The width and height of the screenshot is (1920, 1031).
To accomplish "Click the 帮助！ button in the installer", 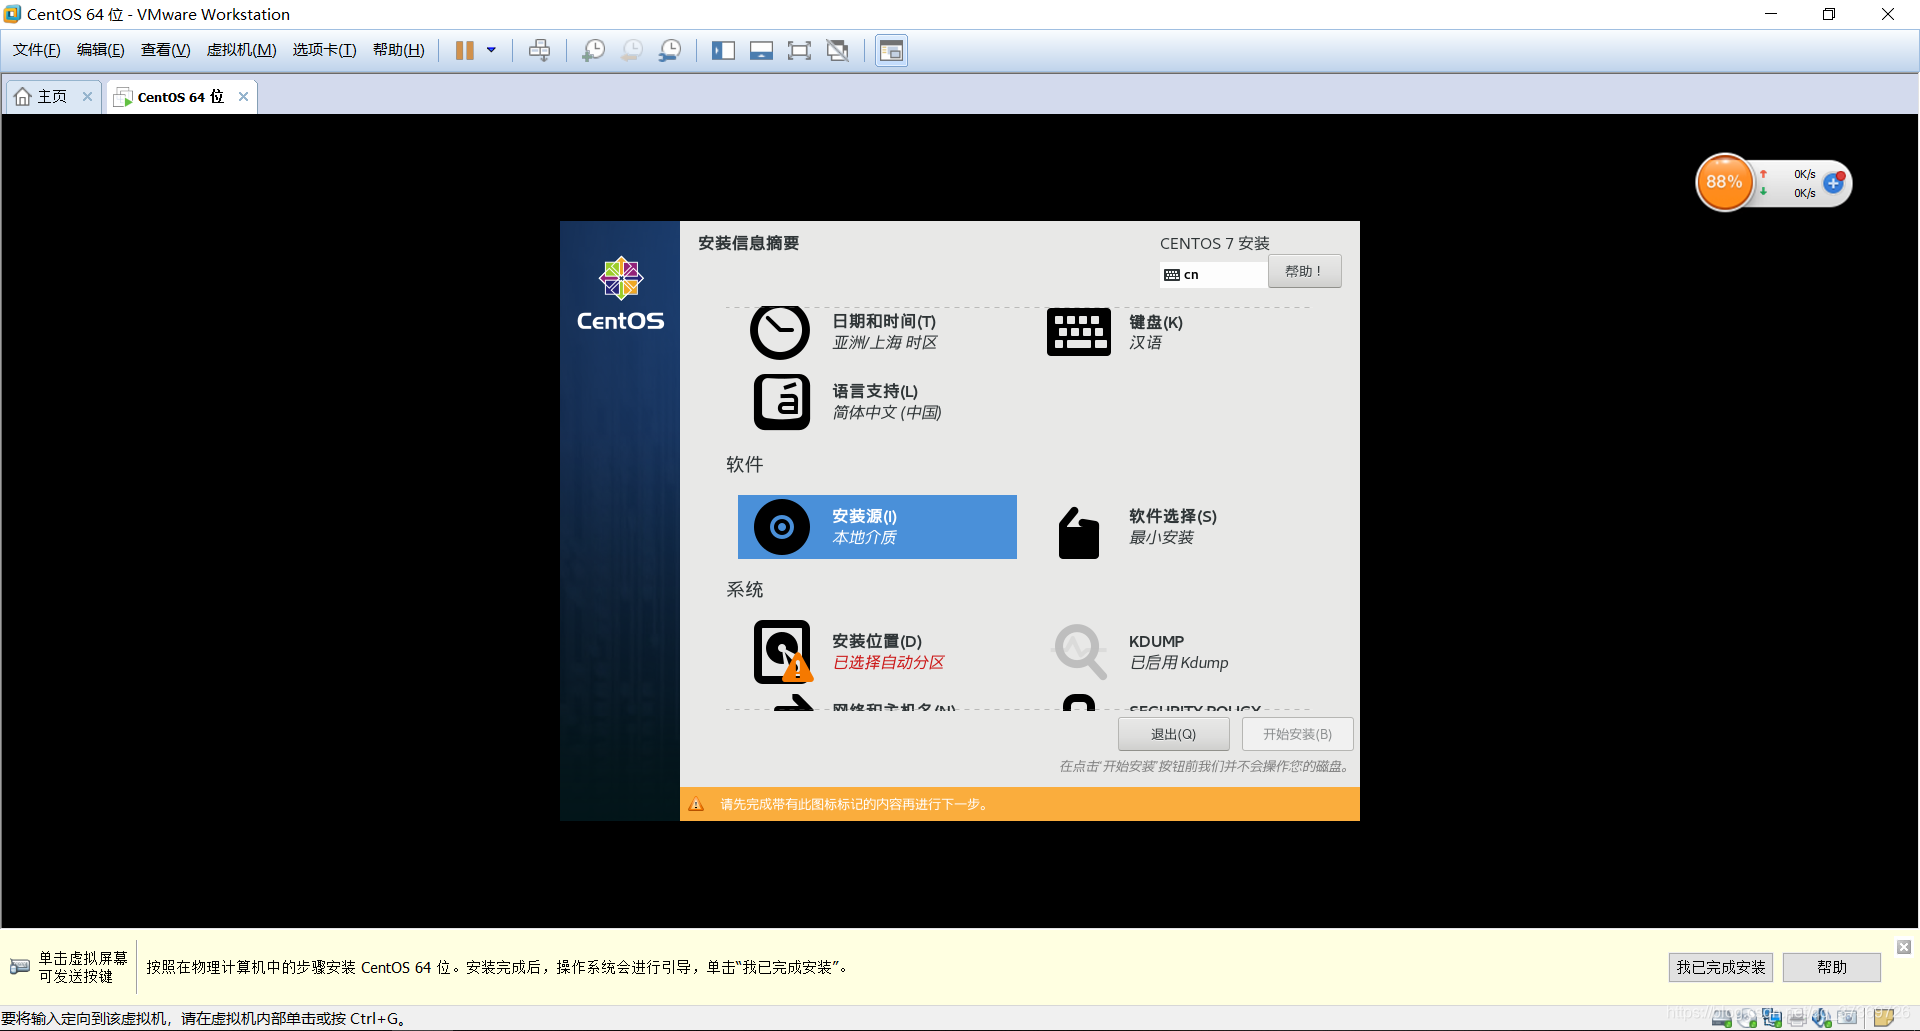I will pyautogui.click(x=1304, y=271).
